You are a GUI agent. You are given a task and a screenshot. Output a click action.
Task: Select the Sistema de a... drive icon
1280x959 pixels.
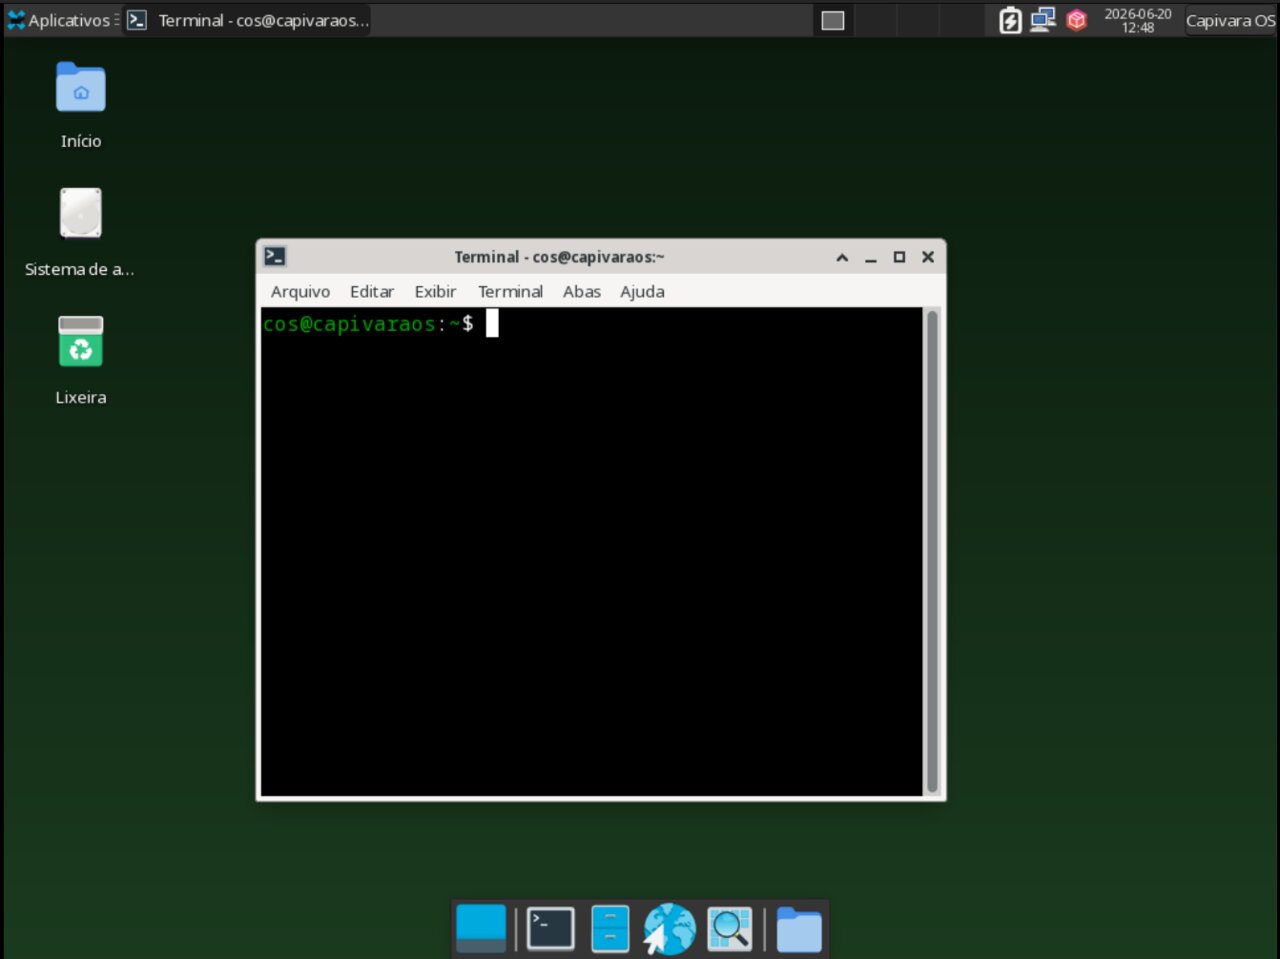81,213
